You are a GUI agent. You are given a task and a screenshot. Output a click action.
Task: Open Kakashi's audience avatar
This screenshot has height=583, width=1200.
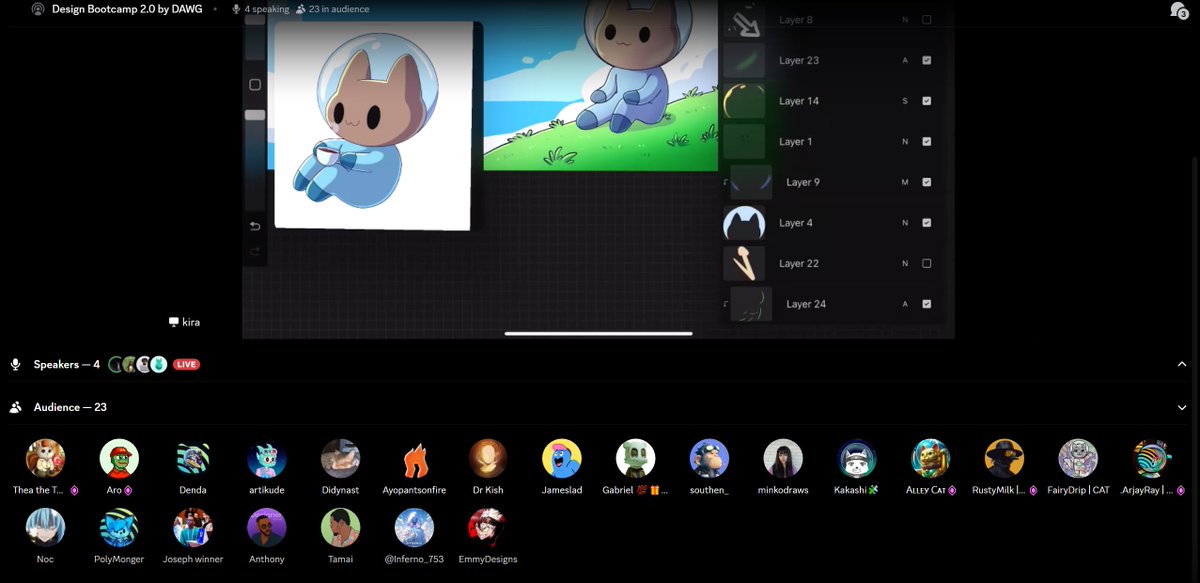[857, 458]
